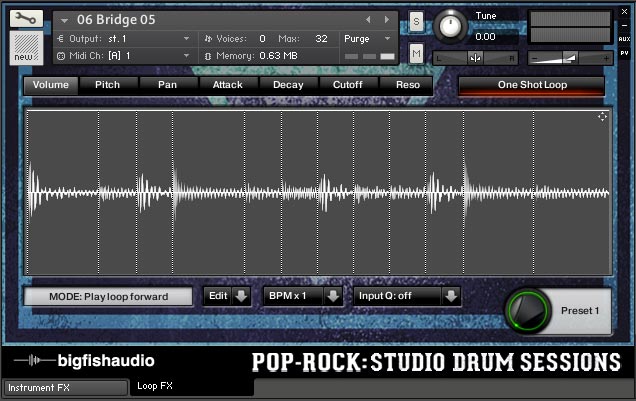The width and height of the screenshot is (636, 401).
Task: Go to previous instrument with left arrow
Action: point(368,19)
